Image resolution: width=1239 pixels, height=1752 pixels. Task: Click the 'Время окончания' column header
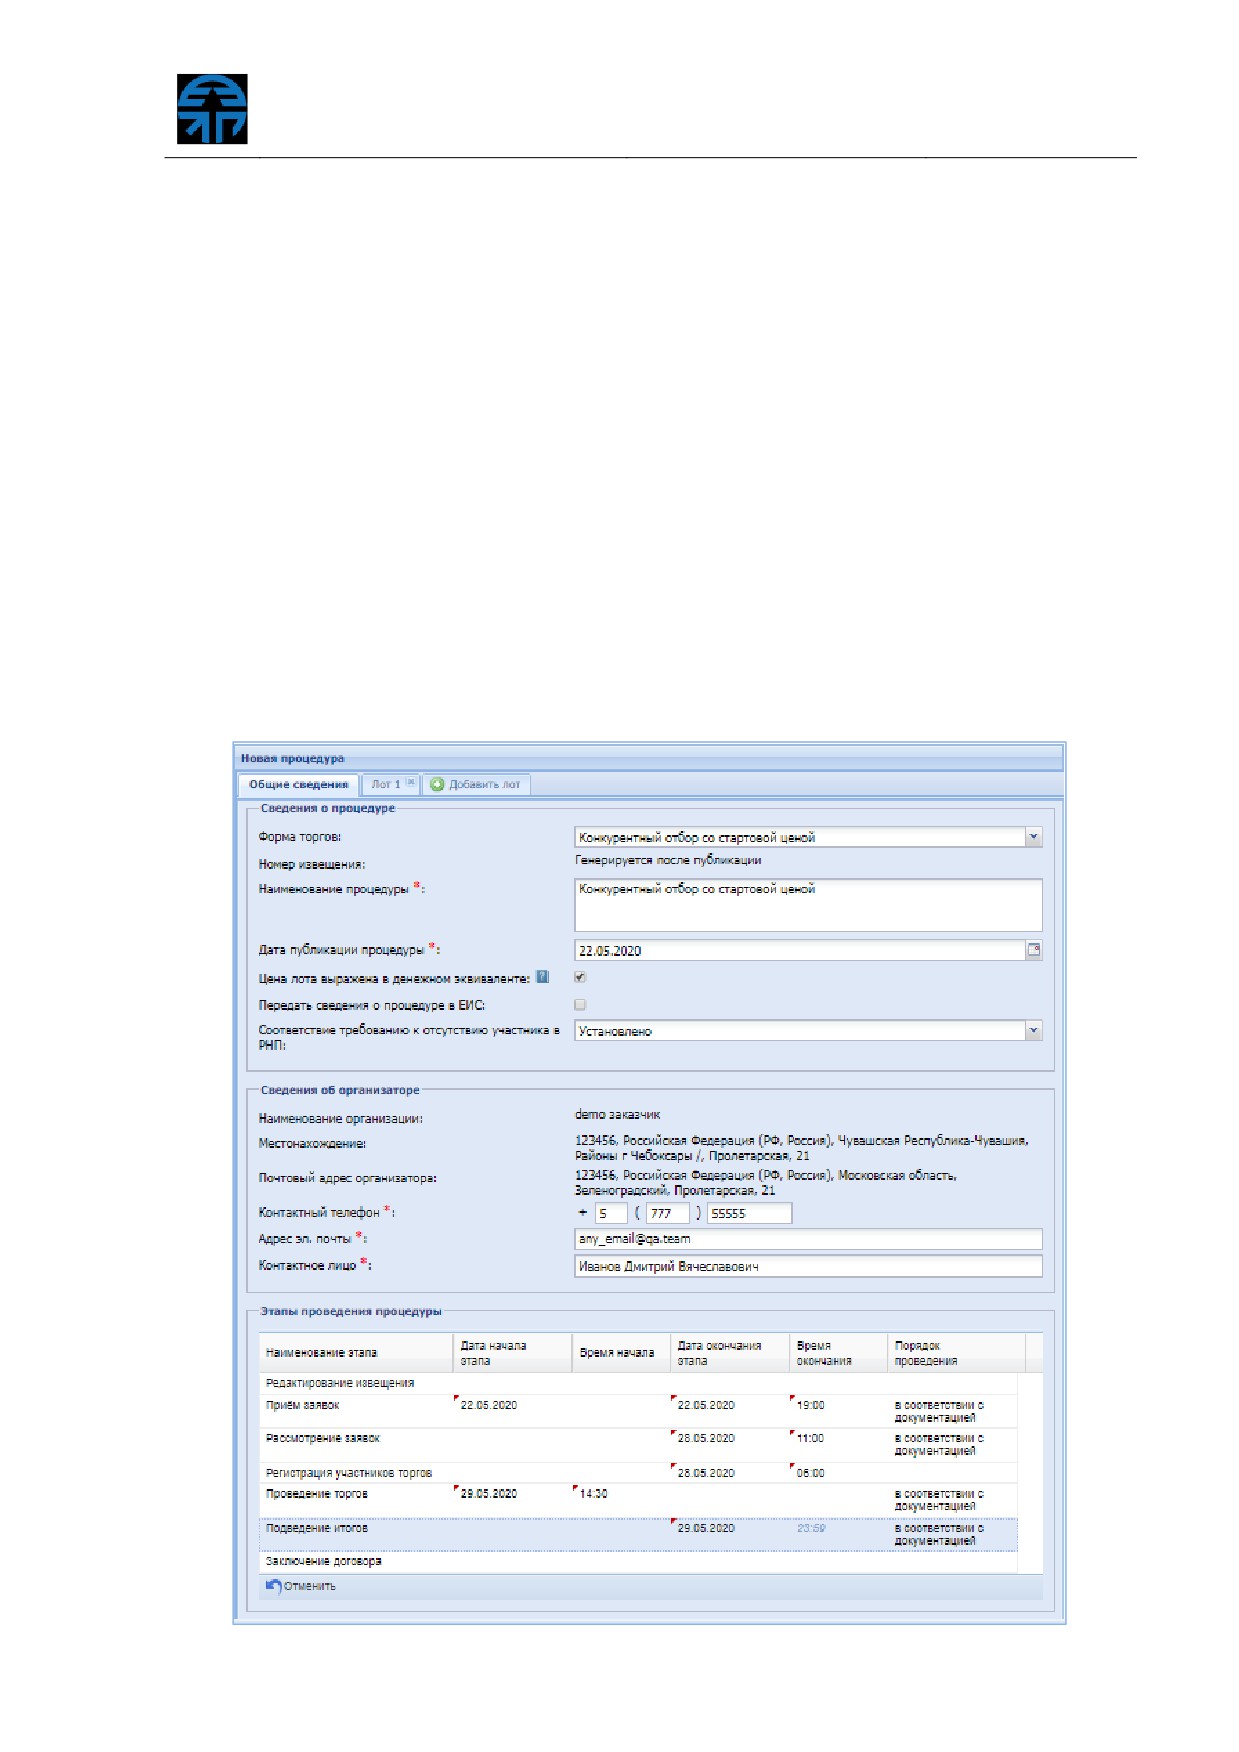838,1353
